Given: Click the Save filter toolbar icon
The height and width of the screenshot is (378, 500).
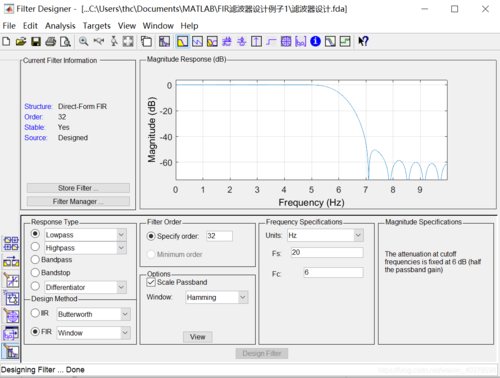Looking at the screenshot, I should (36, 42).
